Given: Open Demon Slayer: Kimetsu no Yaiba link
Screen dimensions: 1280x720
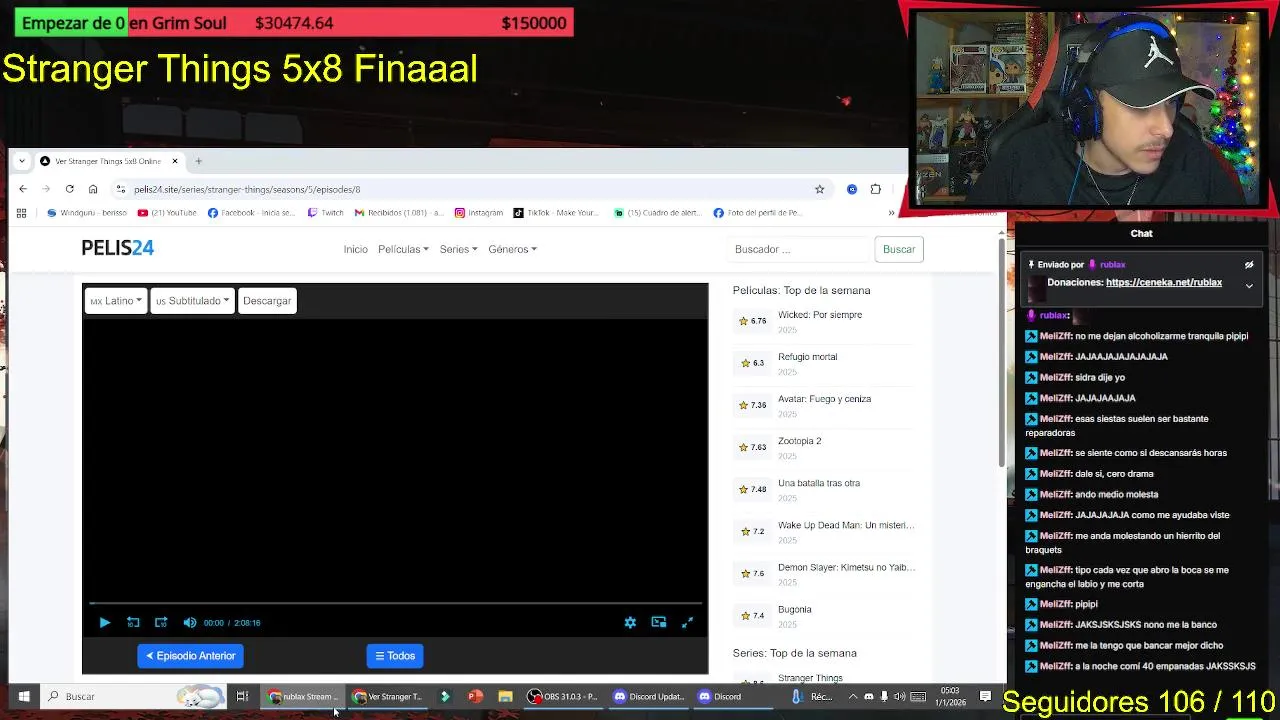Looking at the screenshot, I should point(846,567).
